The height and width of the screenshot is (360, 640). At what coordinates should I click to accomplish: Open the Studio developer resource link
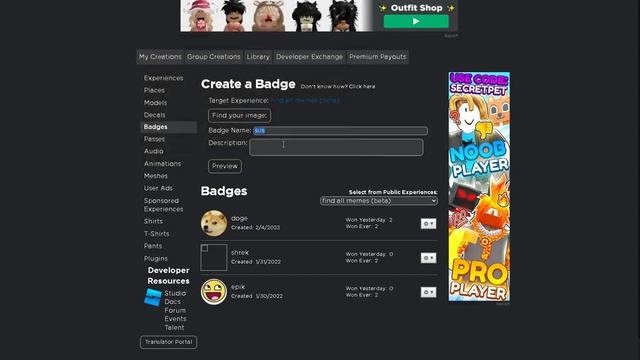click(x=175, y=293)
